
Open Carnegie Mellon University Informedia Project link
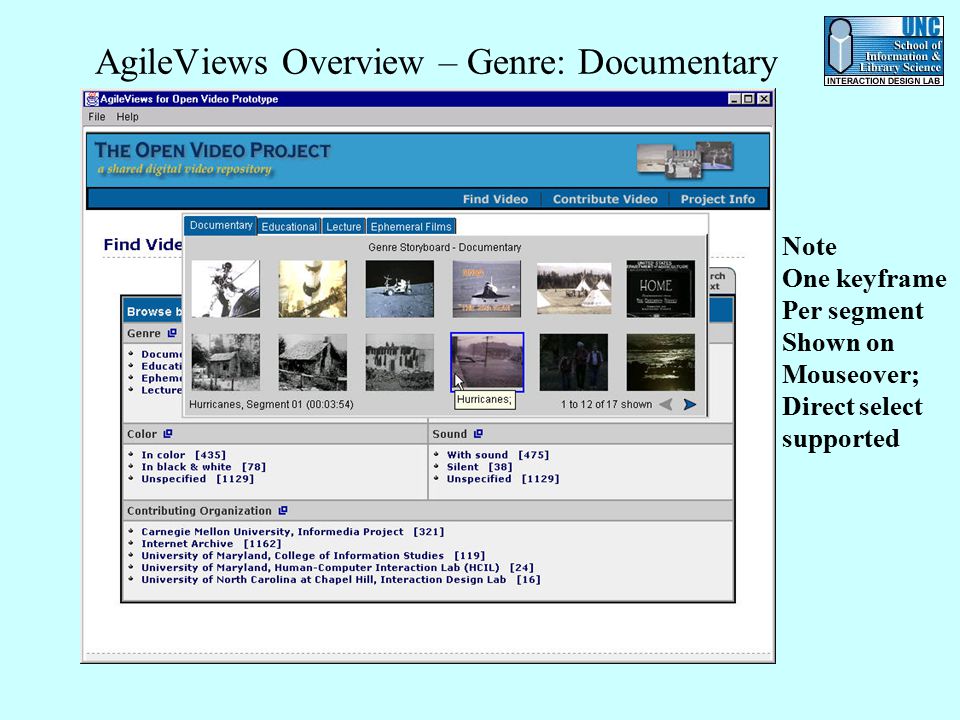click(x=293, y=531)
